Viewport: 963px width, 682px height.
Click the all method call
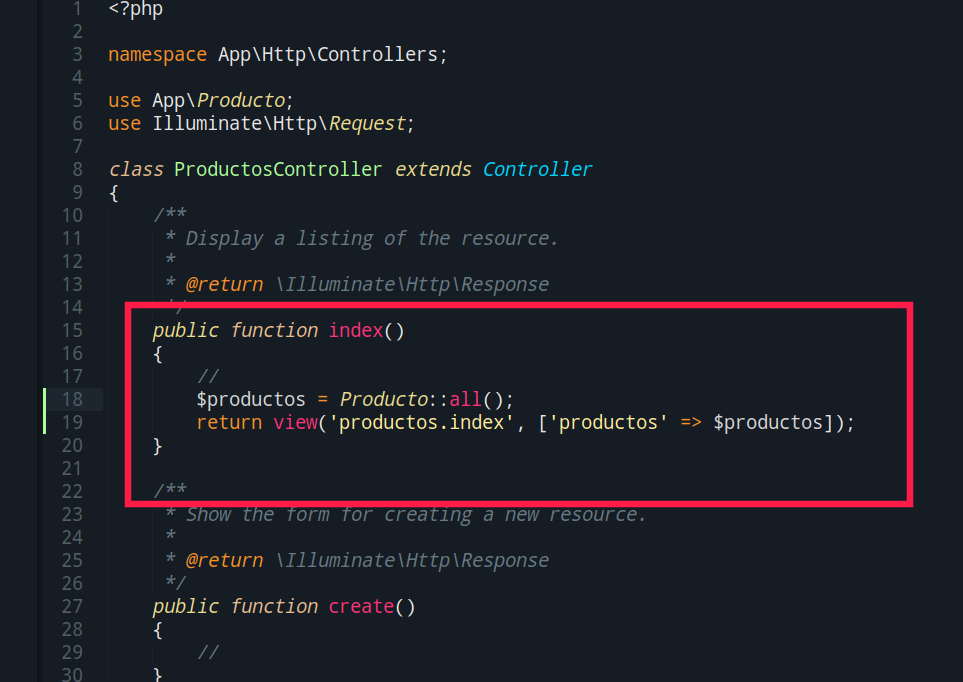click(x=465, y=400)
